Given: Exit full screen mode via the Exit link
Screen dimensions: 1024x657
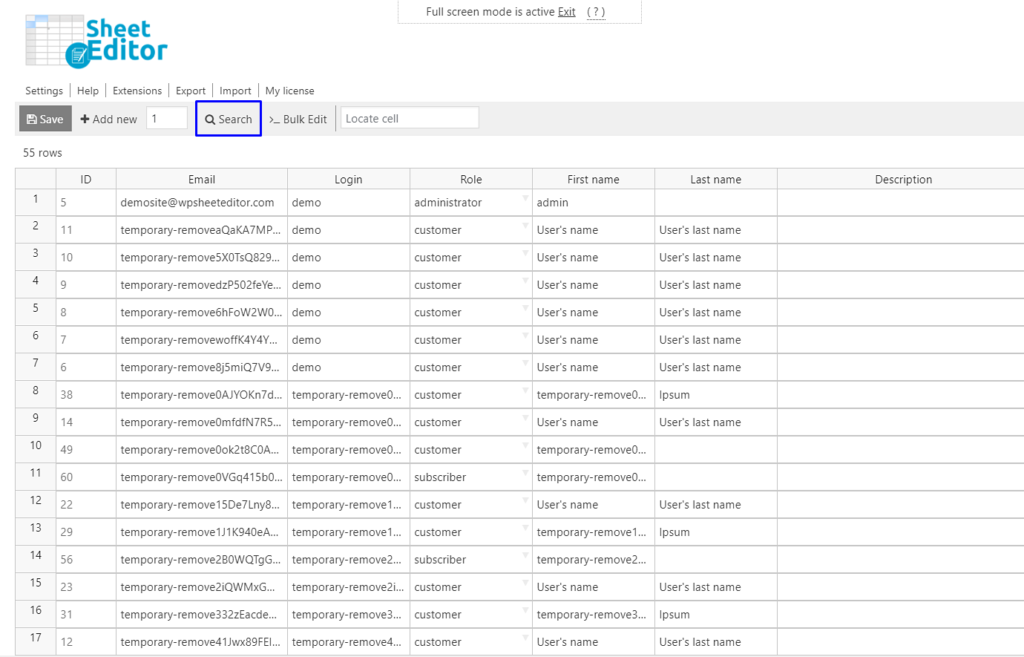Looking at the screenshot, I should coord(566,11).
